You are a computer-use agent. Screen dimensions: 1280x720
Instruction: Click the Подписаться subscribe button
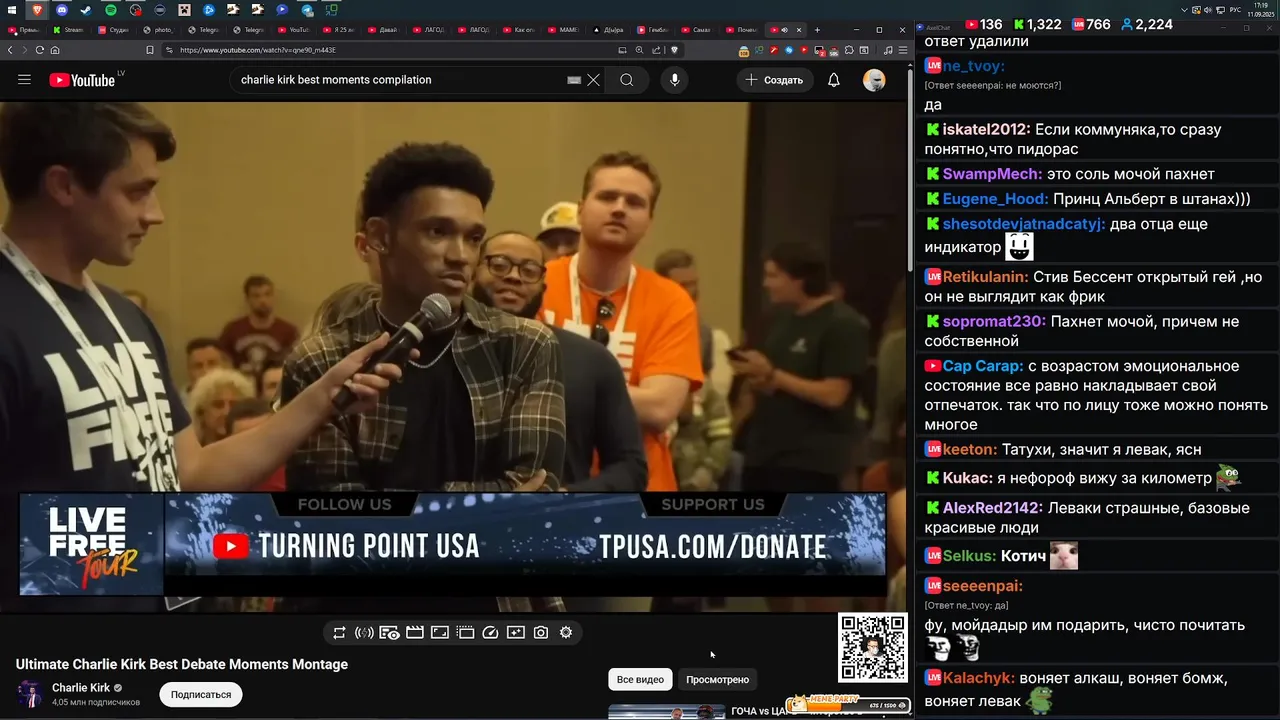coord(200,694)
